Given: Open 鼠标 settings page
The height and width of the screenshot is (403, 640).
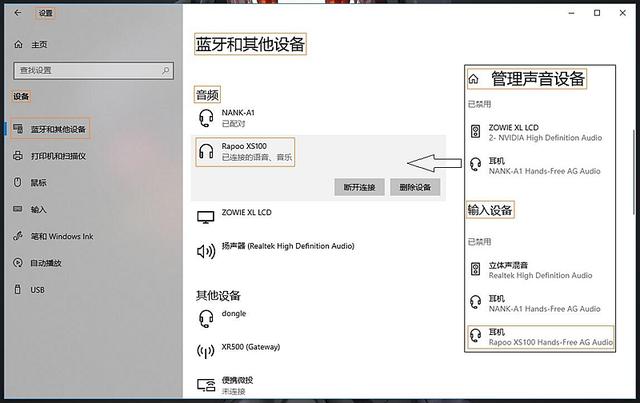Looking at the screenshot, I should [x=38, y=183].
